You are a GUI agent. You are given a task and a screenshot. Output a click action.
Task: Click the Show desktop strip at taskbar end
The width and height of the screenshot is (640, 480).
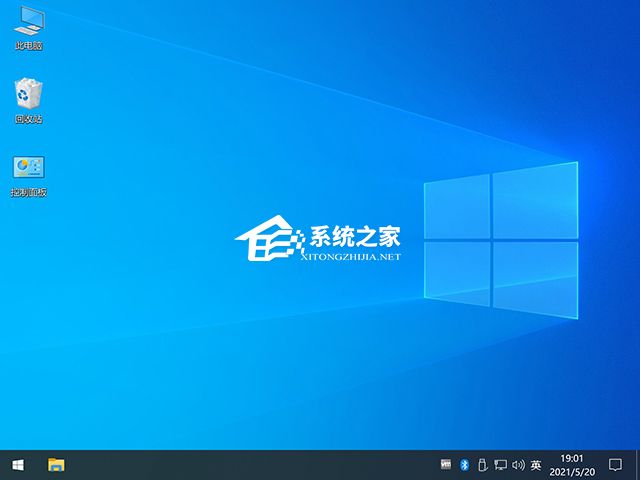click(x=638, y=465)
